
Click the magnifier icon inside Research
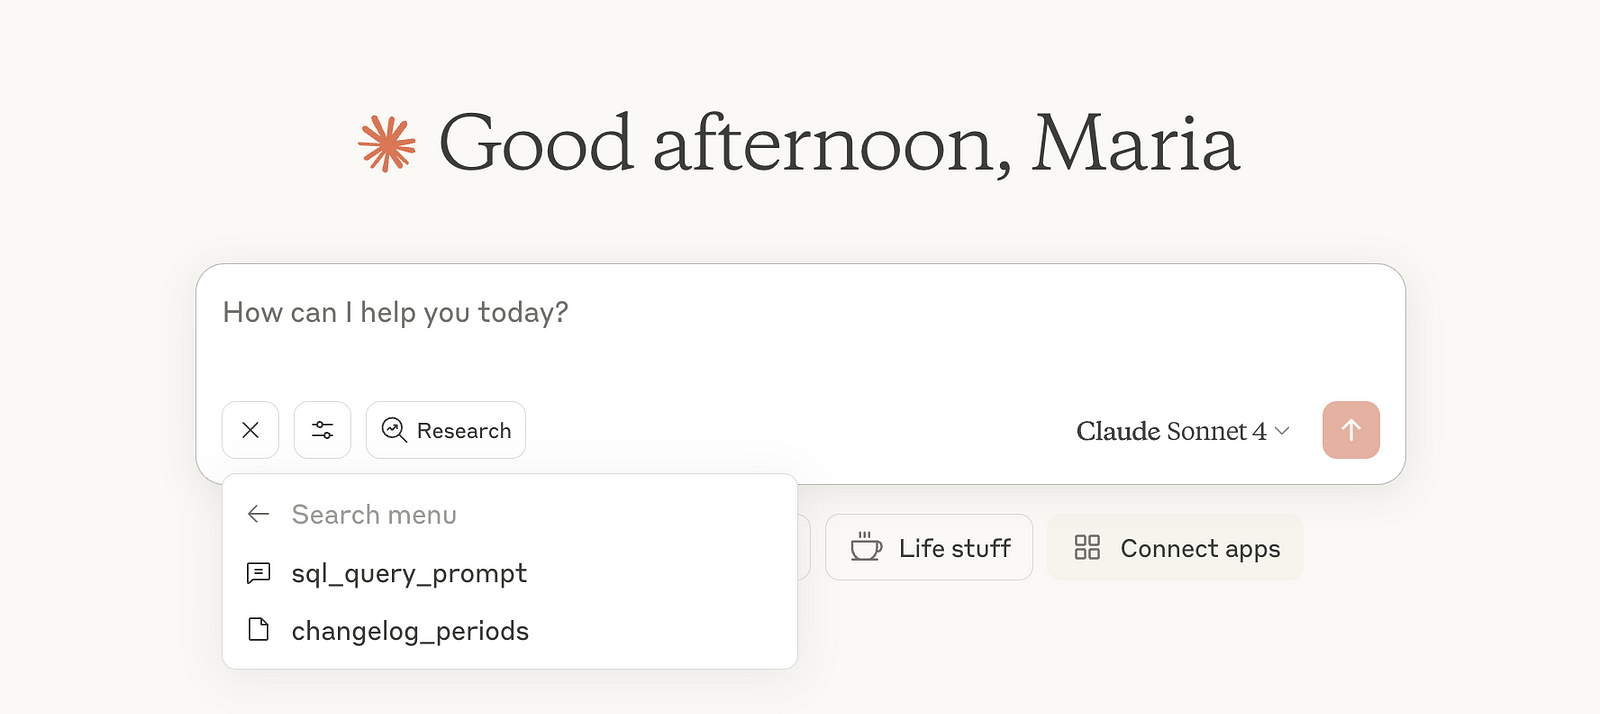pyautogui.click(x=395, y=430)
